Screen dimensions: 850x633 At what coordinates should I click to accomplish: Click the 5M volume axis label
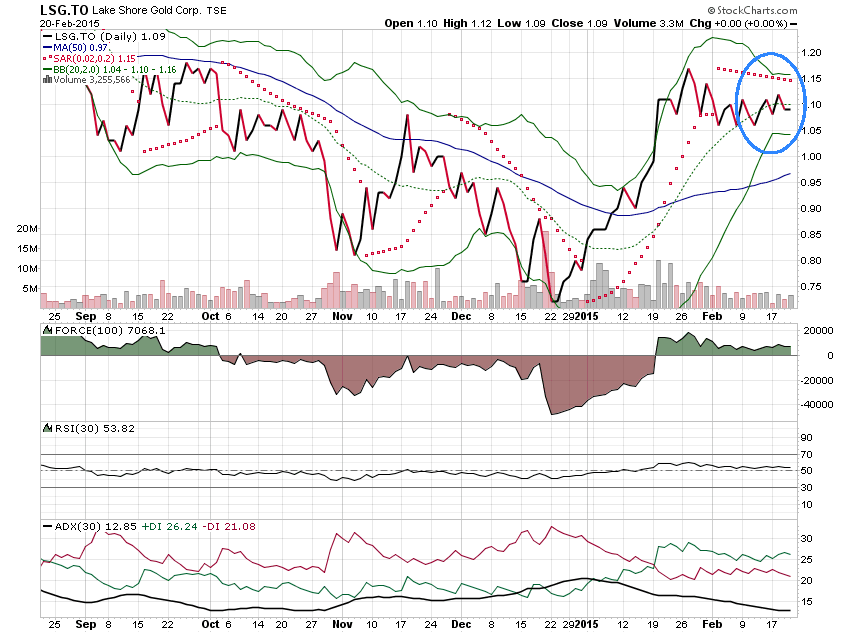30,289
